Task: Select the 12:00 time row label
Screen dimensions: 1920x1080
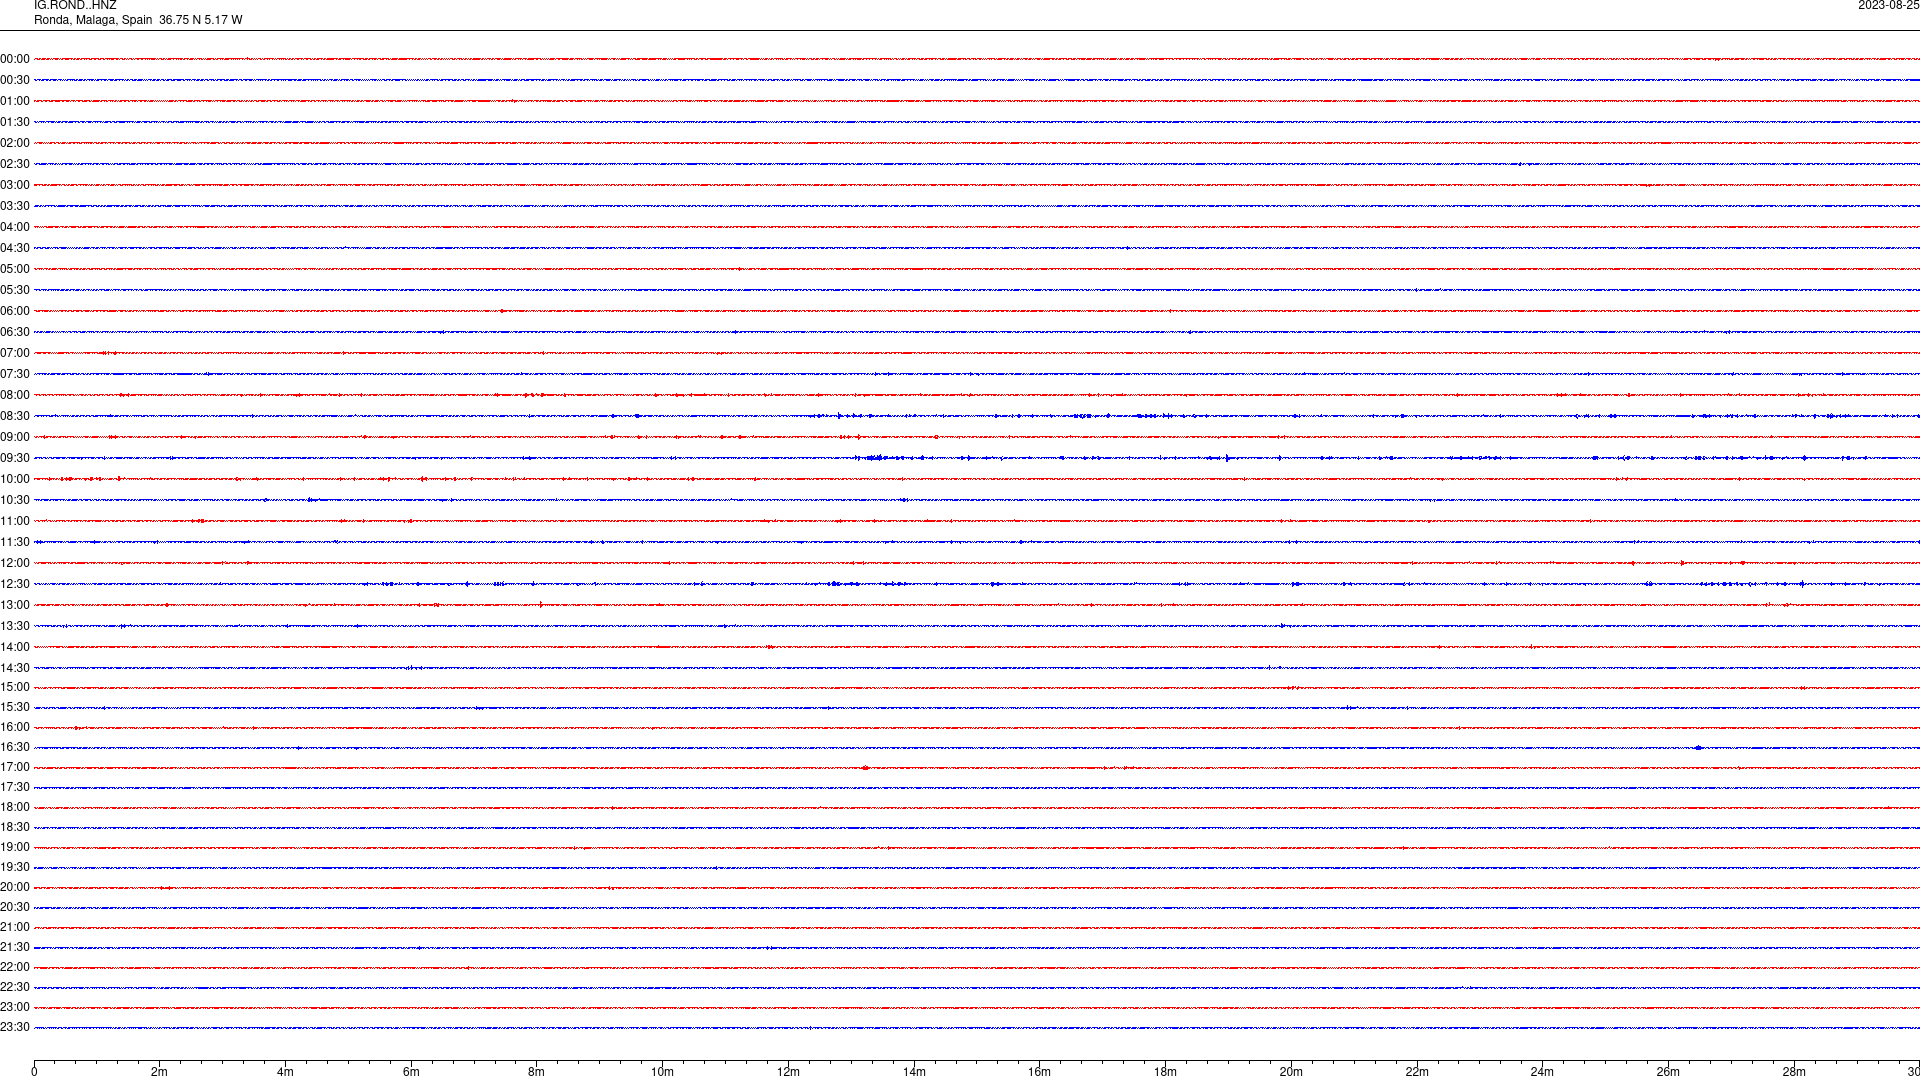Action: pyautogui.click(x=15, y=563)
